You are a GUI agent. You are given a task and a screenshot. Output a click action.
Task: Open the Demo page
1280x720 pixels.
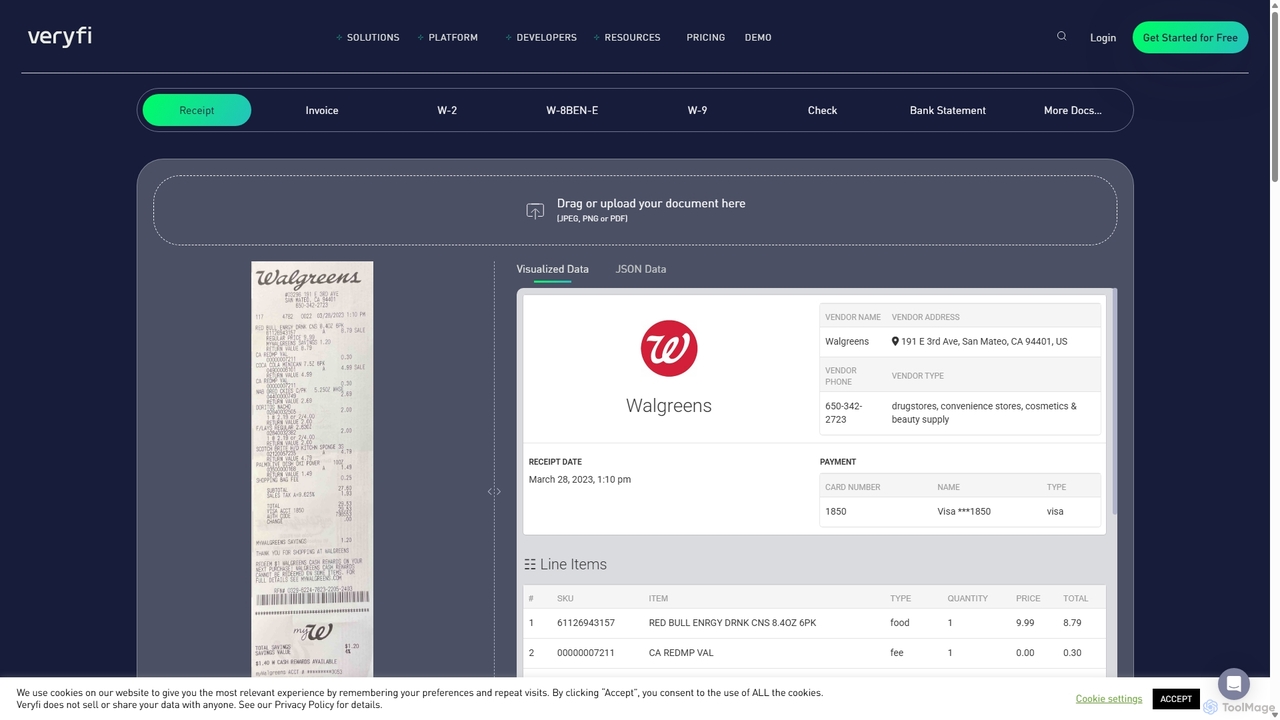(758, 37)
